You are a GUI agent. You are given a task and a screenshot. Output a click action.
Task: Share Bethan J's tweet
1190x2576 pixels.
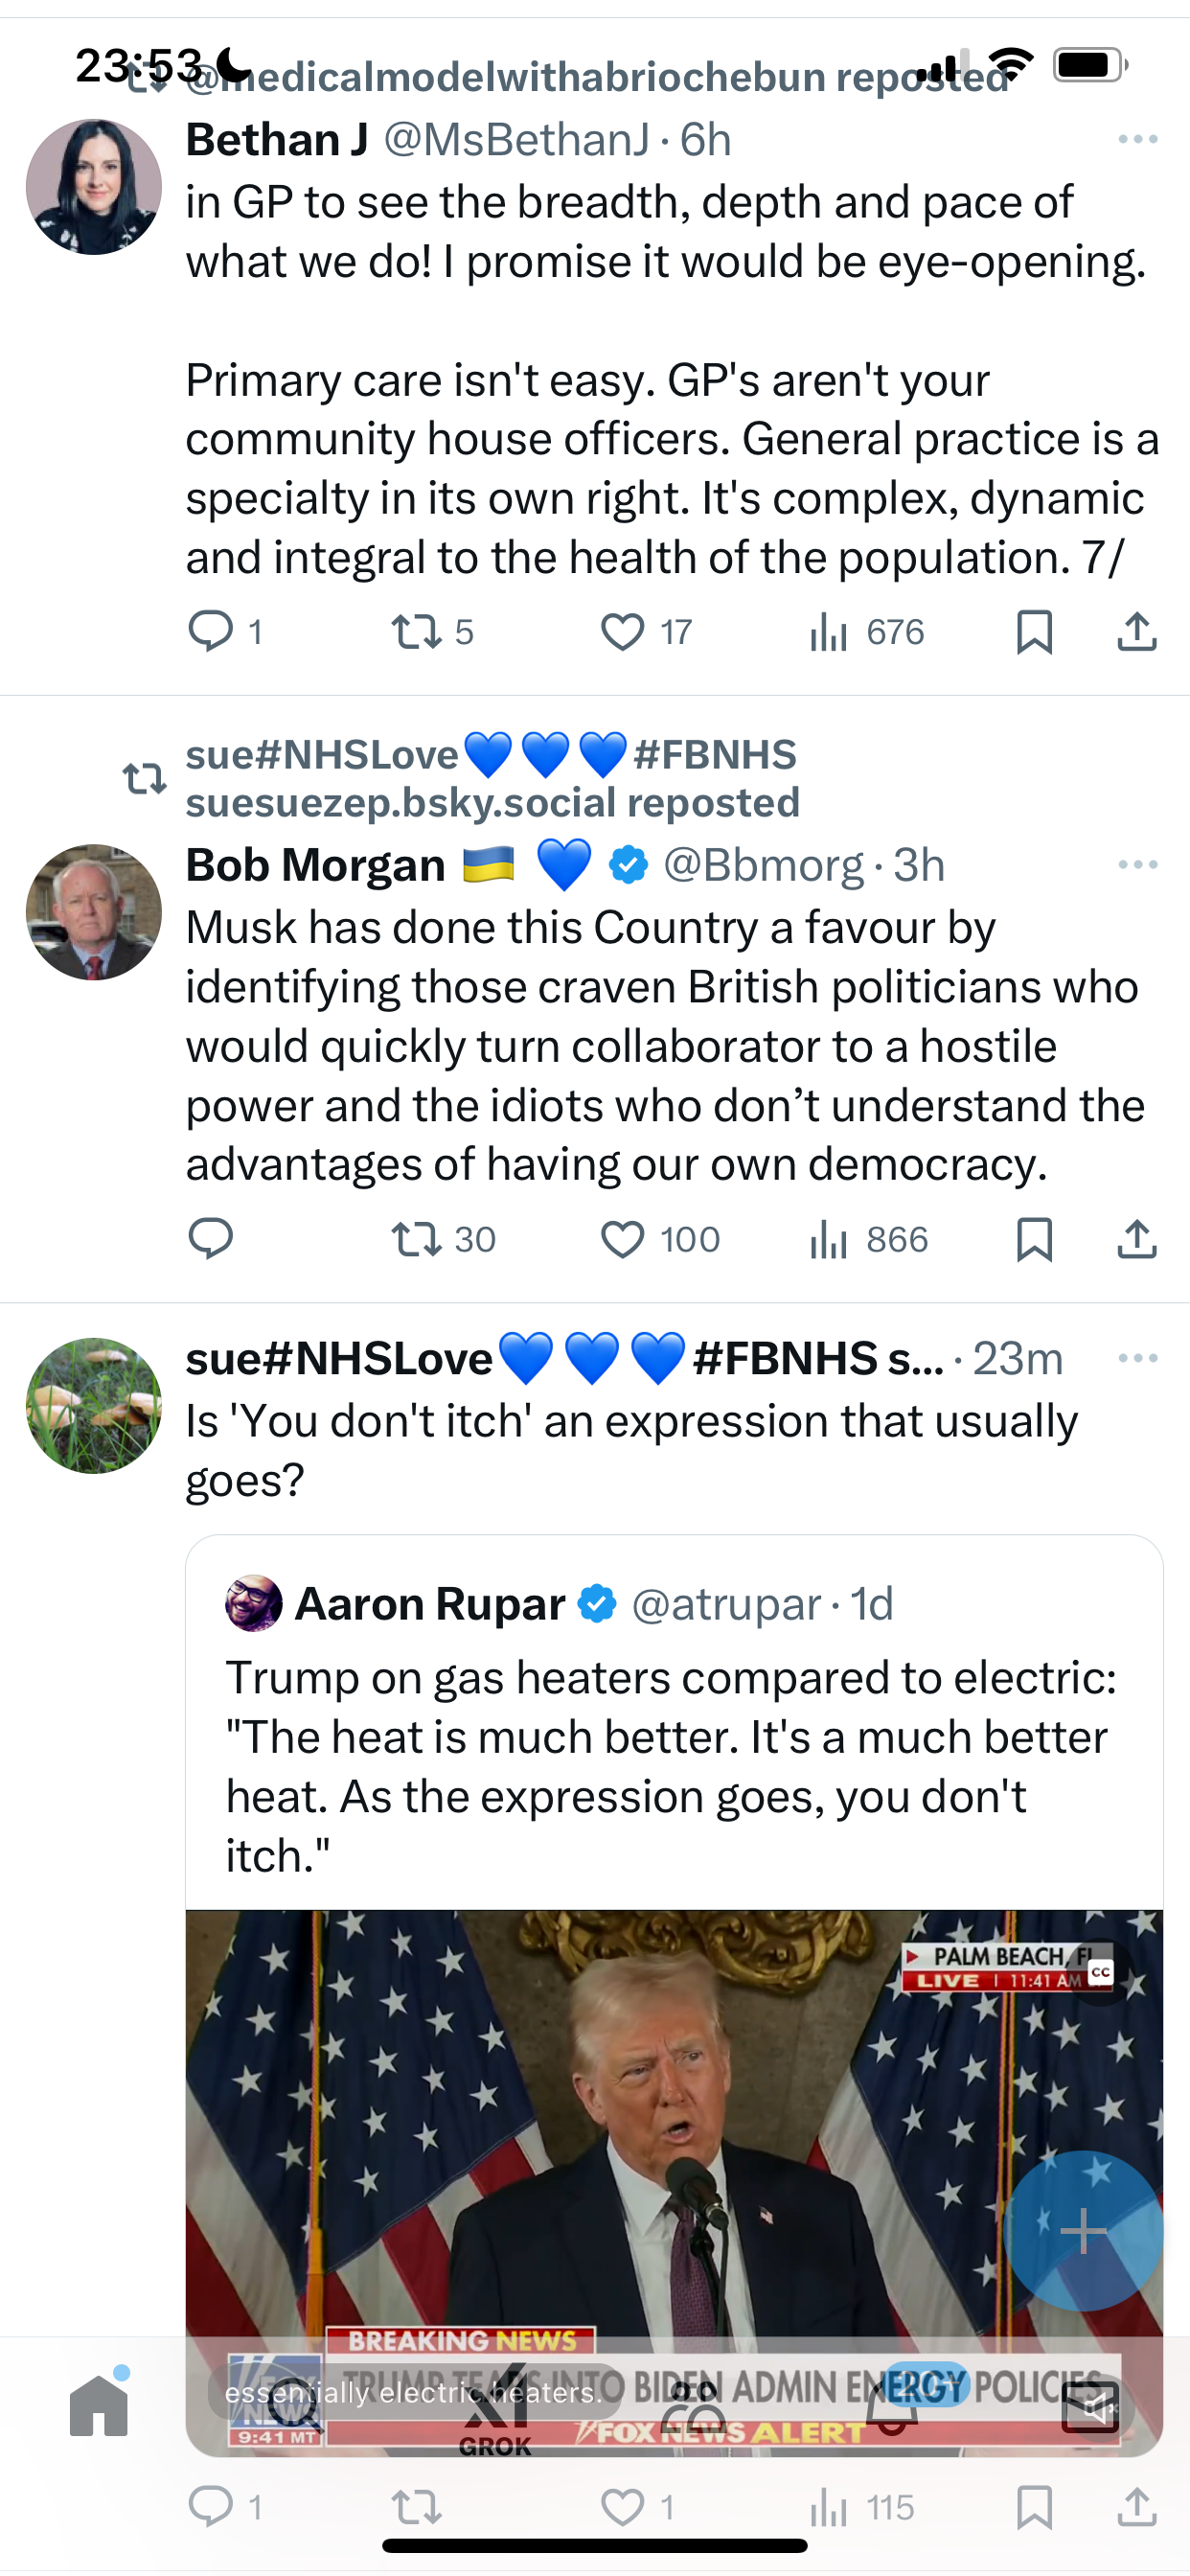point(1137,632)
